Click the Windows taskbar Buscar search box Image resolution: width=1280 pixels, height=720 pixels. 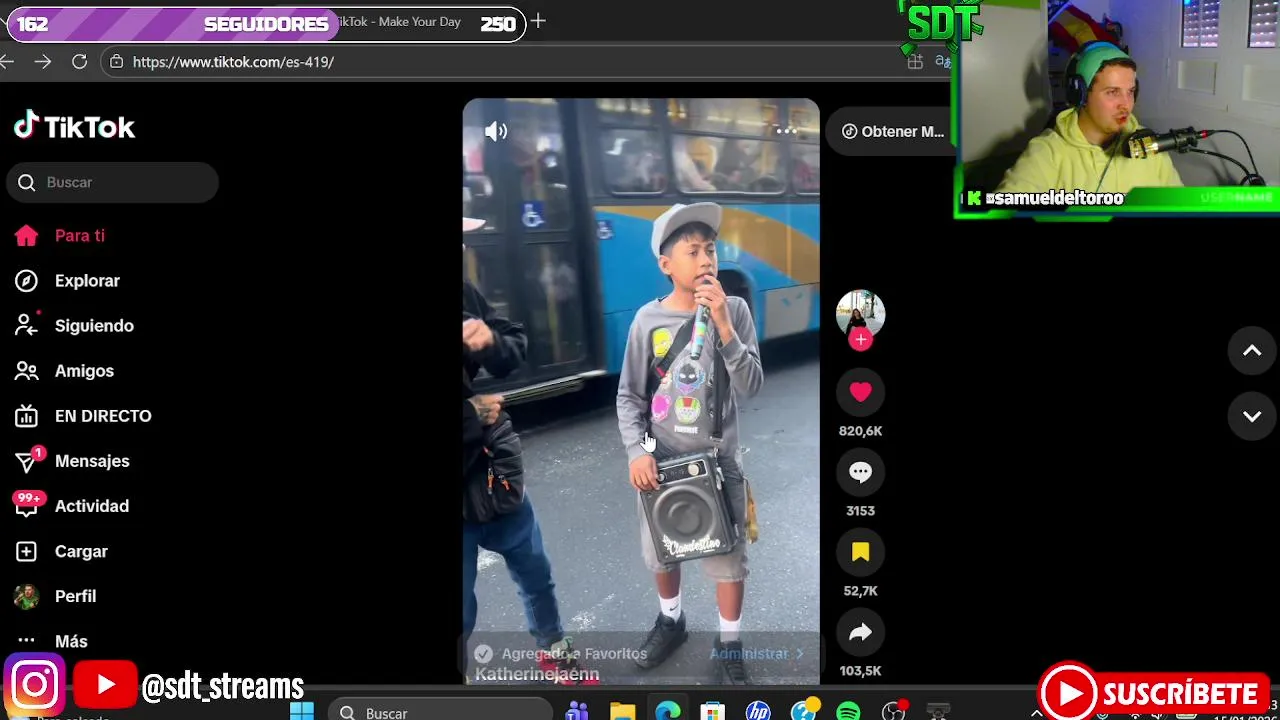(440, 711)
